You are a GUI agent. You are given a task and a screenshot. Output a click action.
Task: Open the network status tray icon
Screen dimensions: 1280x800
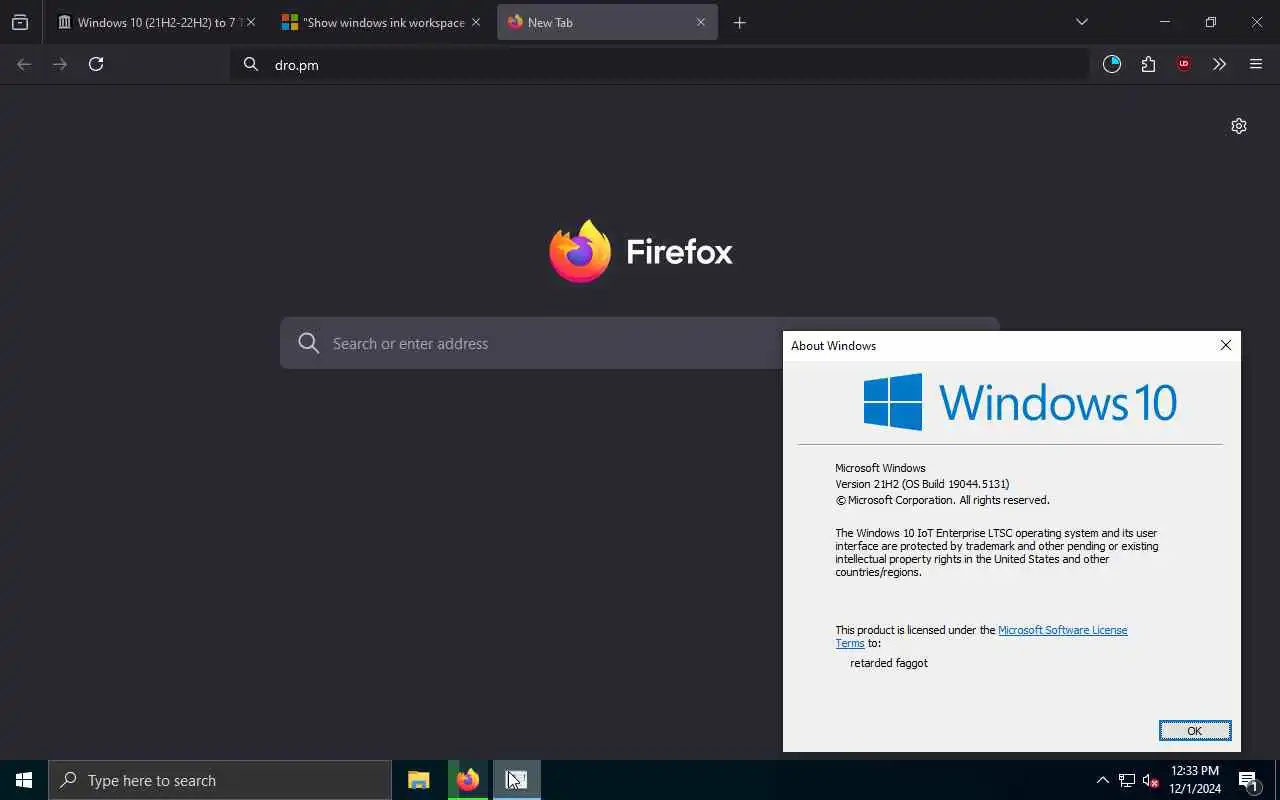click(1127, 780)
